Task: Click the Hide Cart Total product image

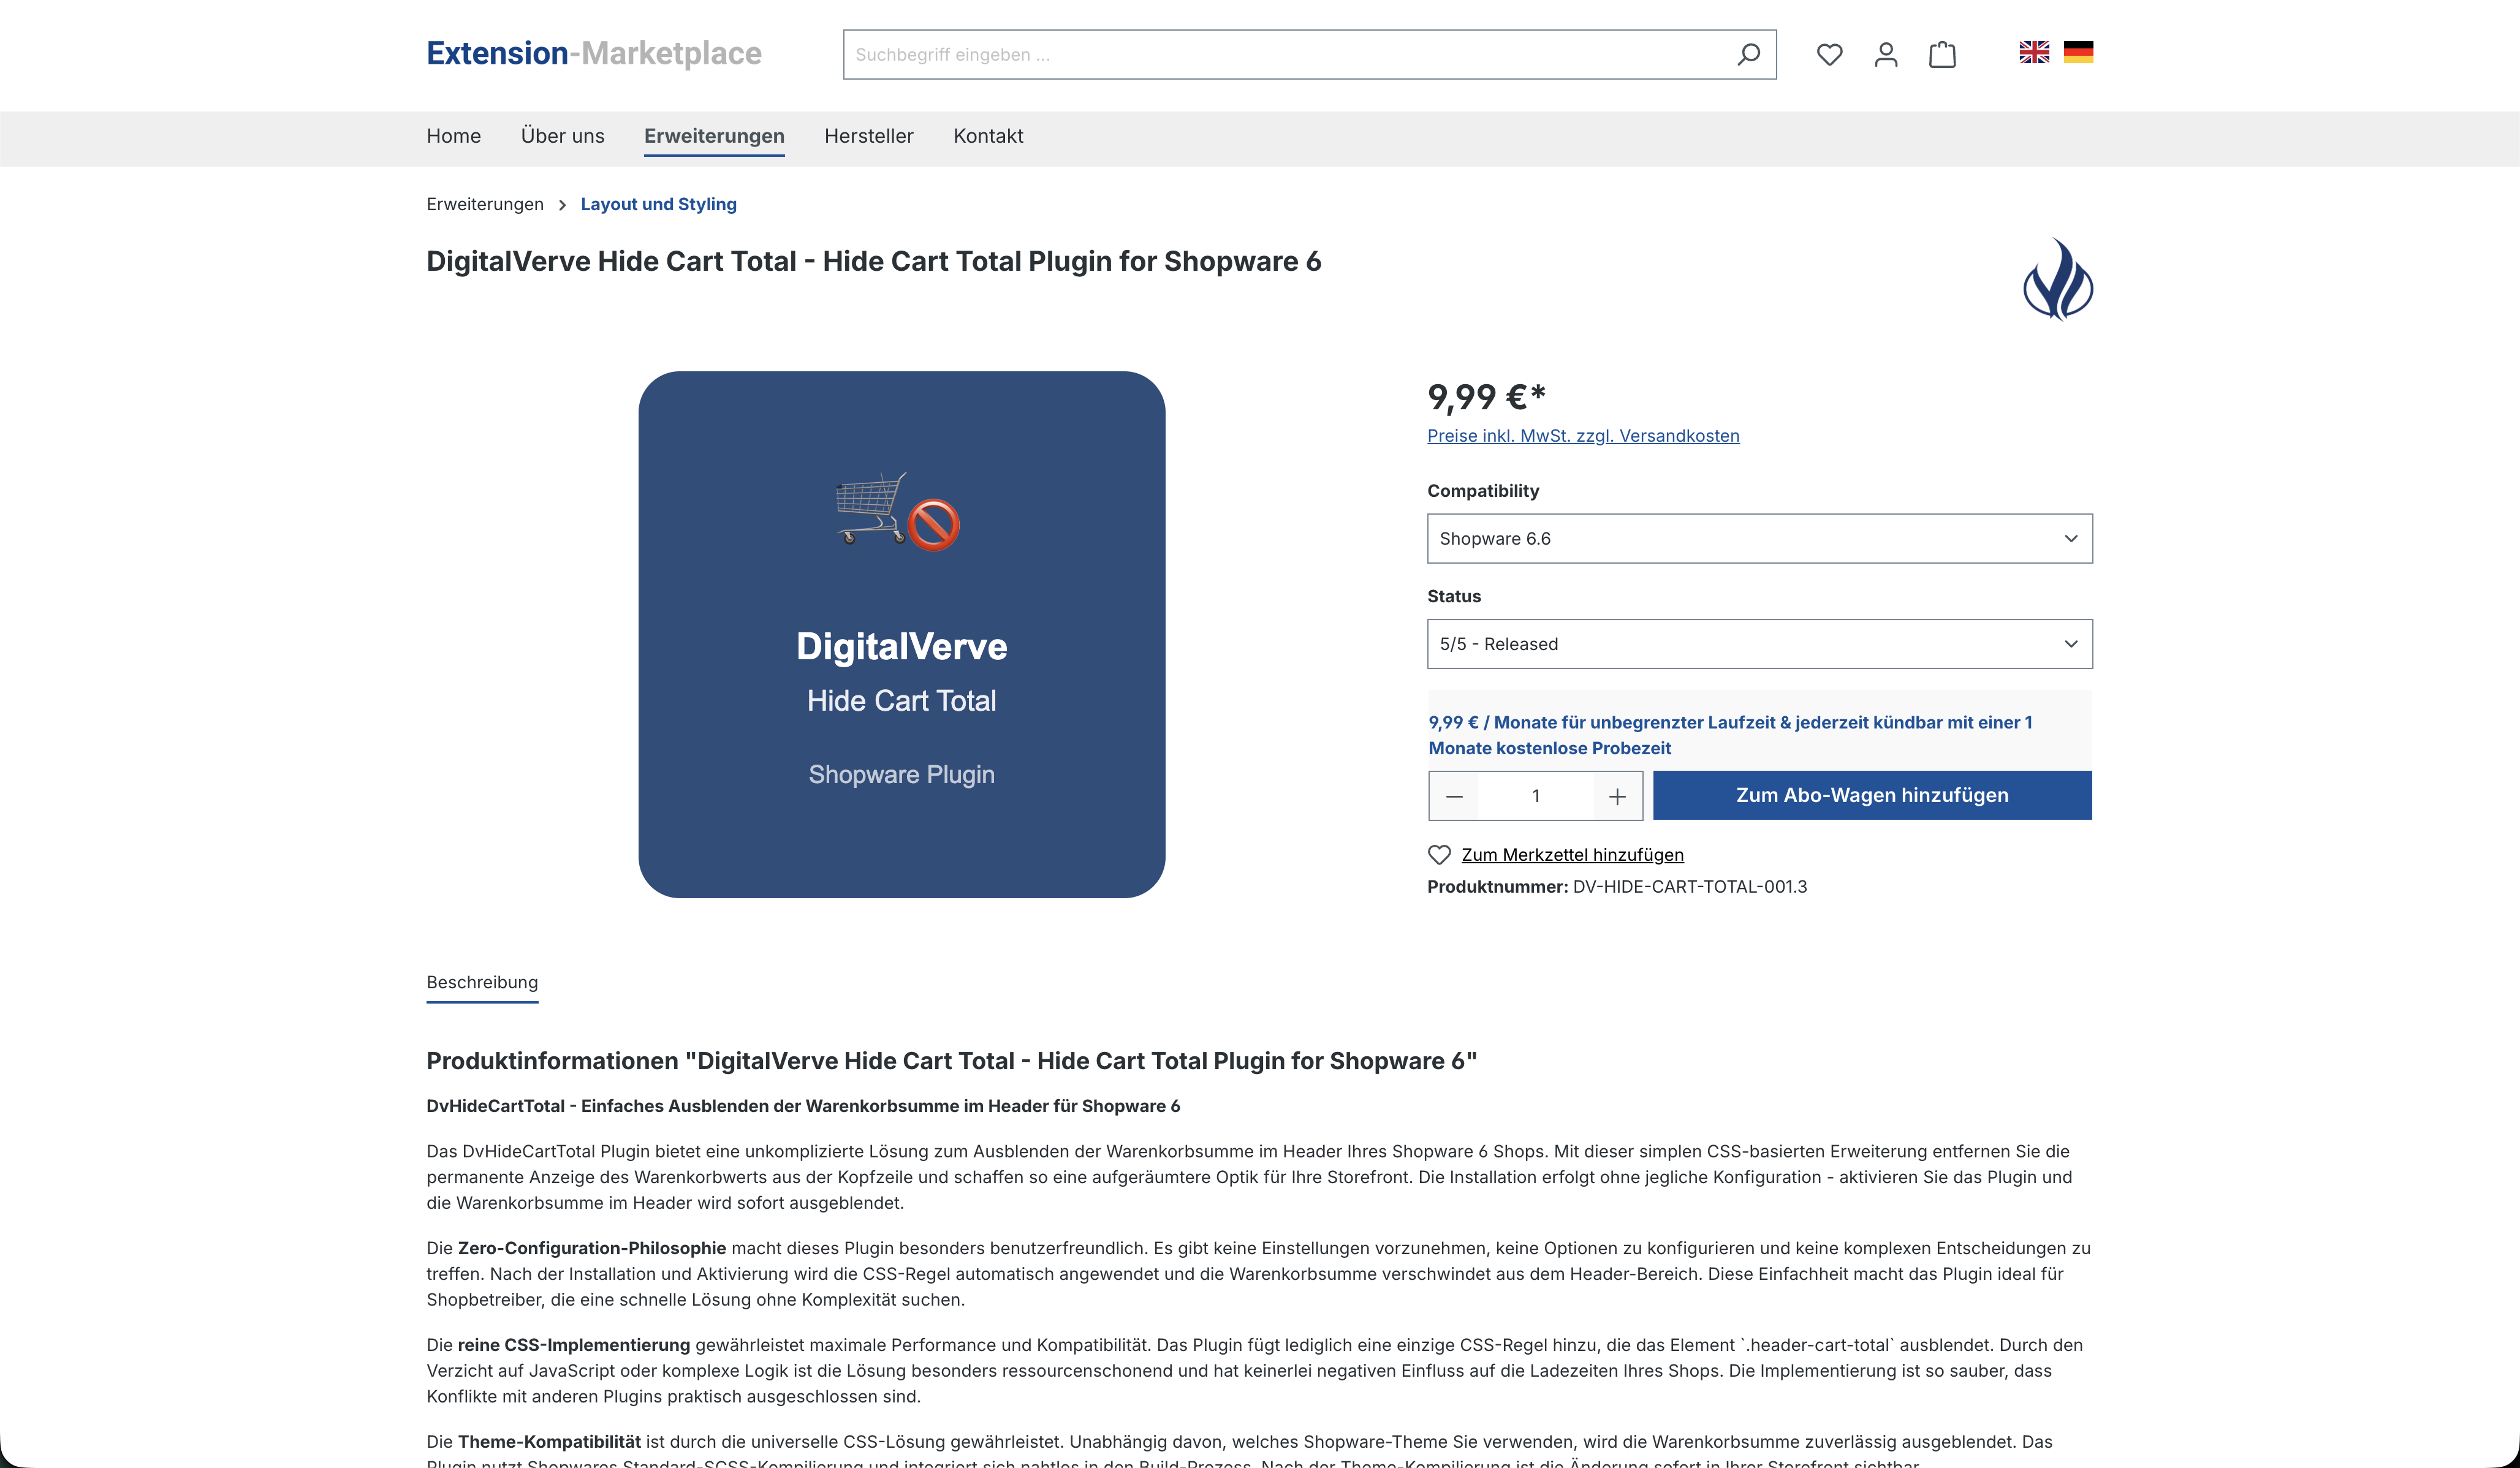Action: pos(901,634)
